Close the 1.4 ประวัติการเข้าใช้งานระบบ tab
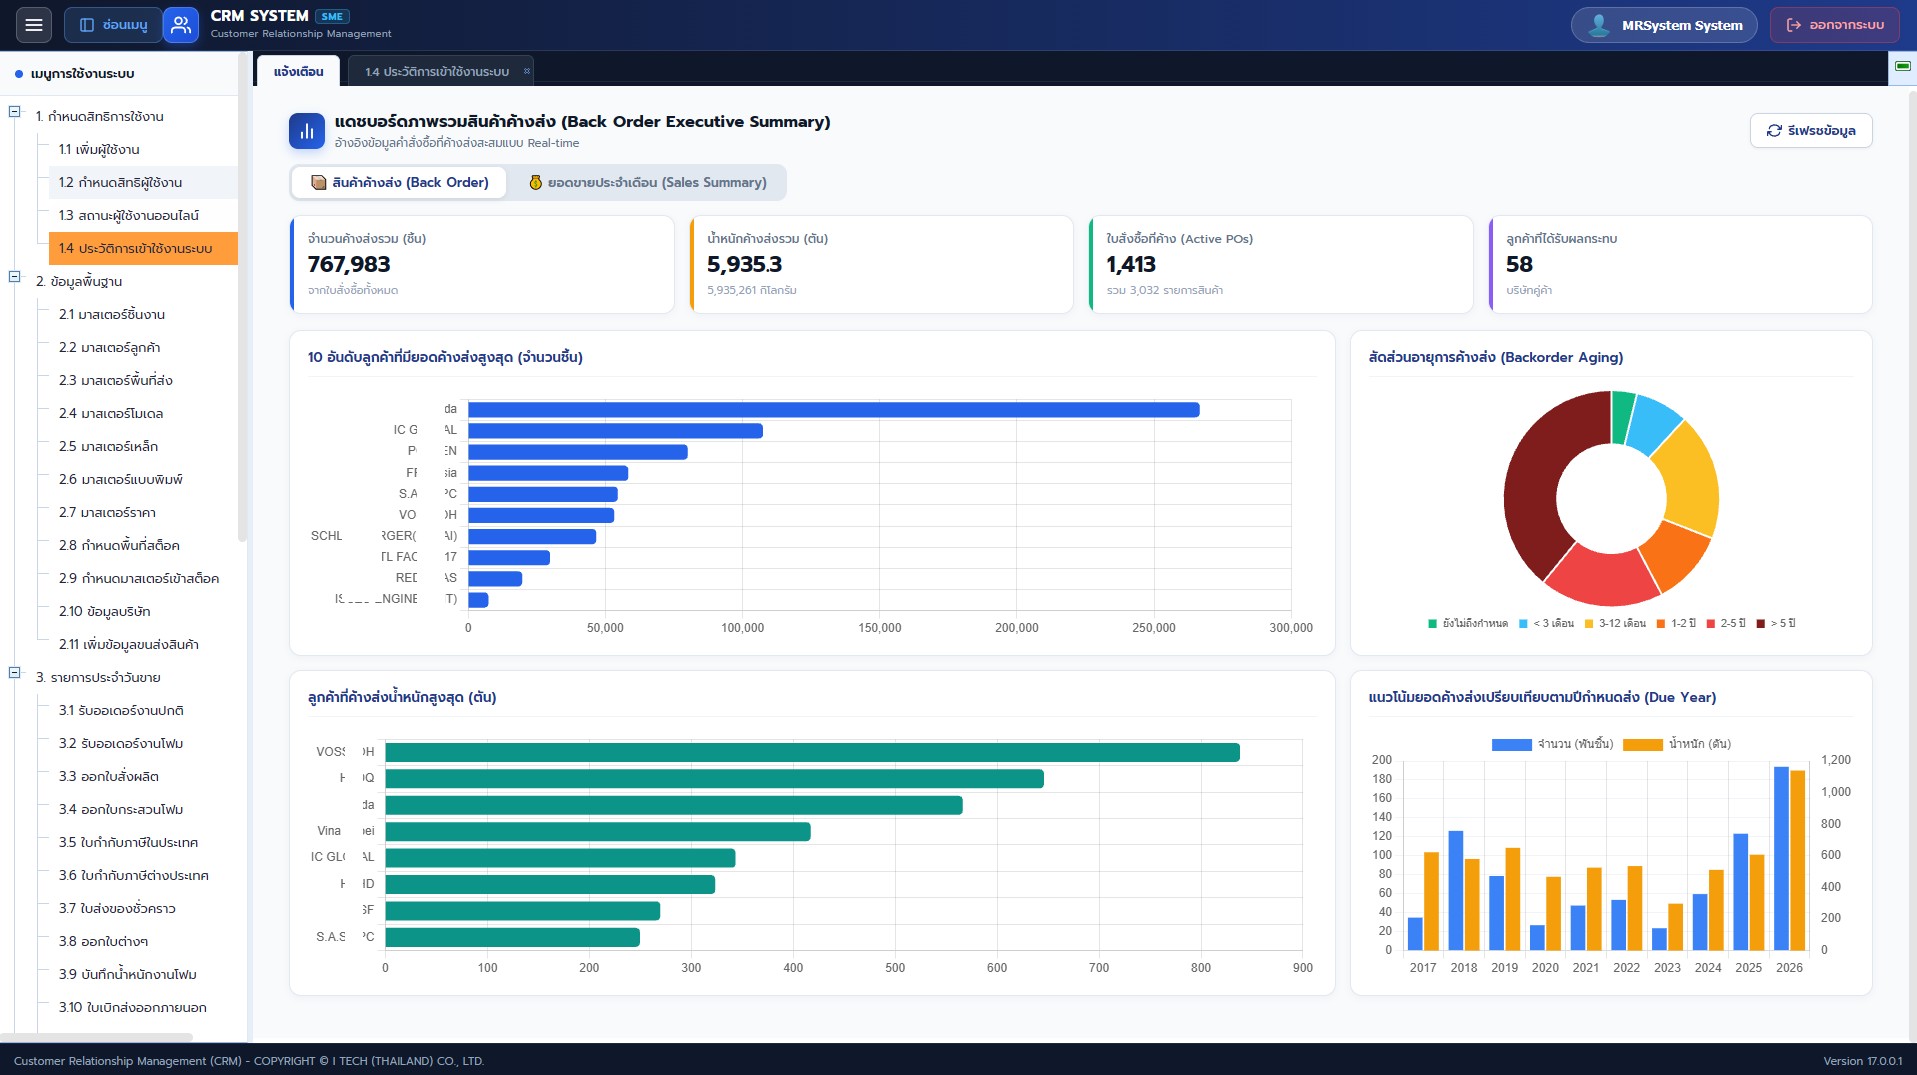The height and width of the screenshot is (1075, 1917). pyautogui.click(x=527, y=71)
